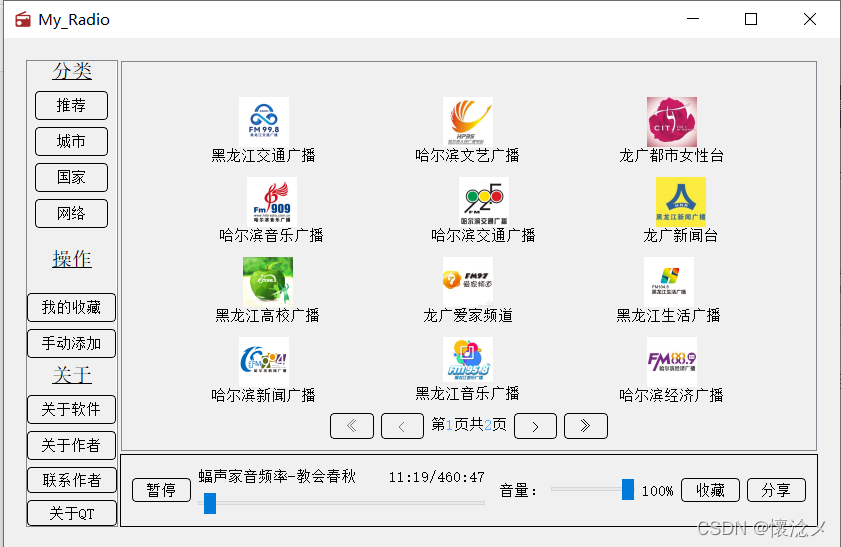Choose the 哈尔滨交通广播 traffic light logo

[x=484, y=202]
